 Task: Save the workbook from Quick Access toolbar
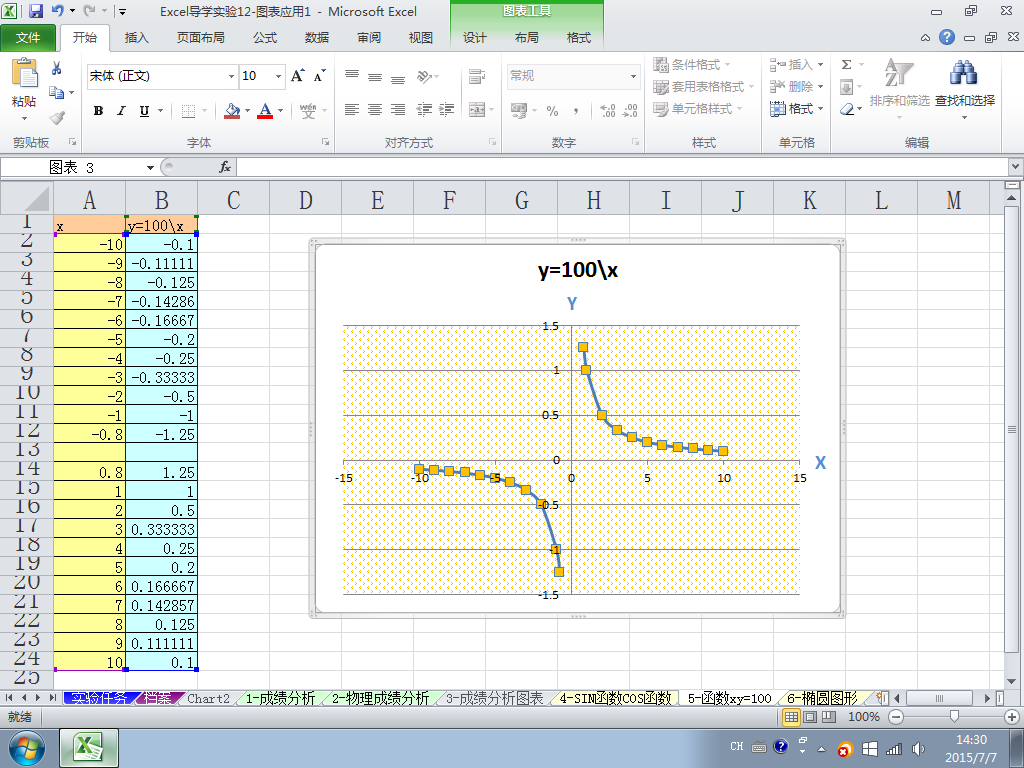(x=36, y=11)
